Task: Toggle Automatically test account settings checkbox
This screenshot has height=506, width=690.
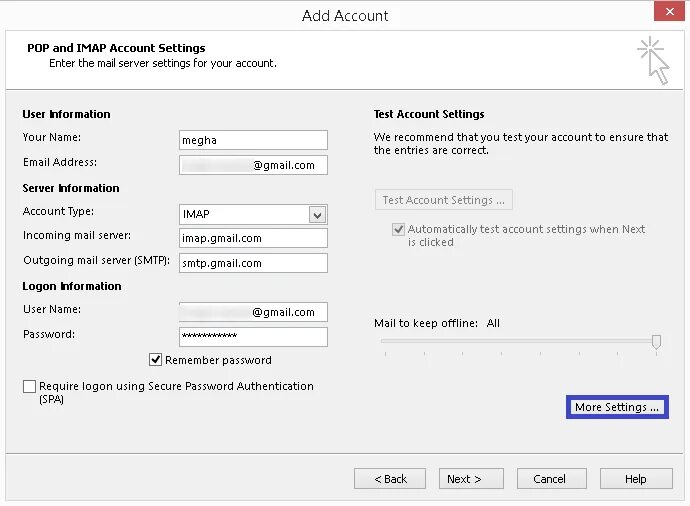Action: tap(398, 229)
